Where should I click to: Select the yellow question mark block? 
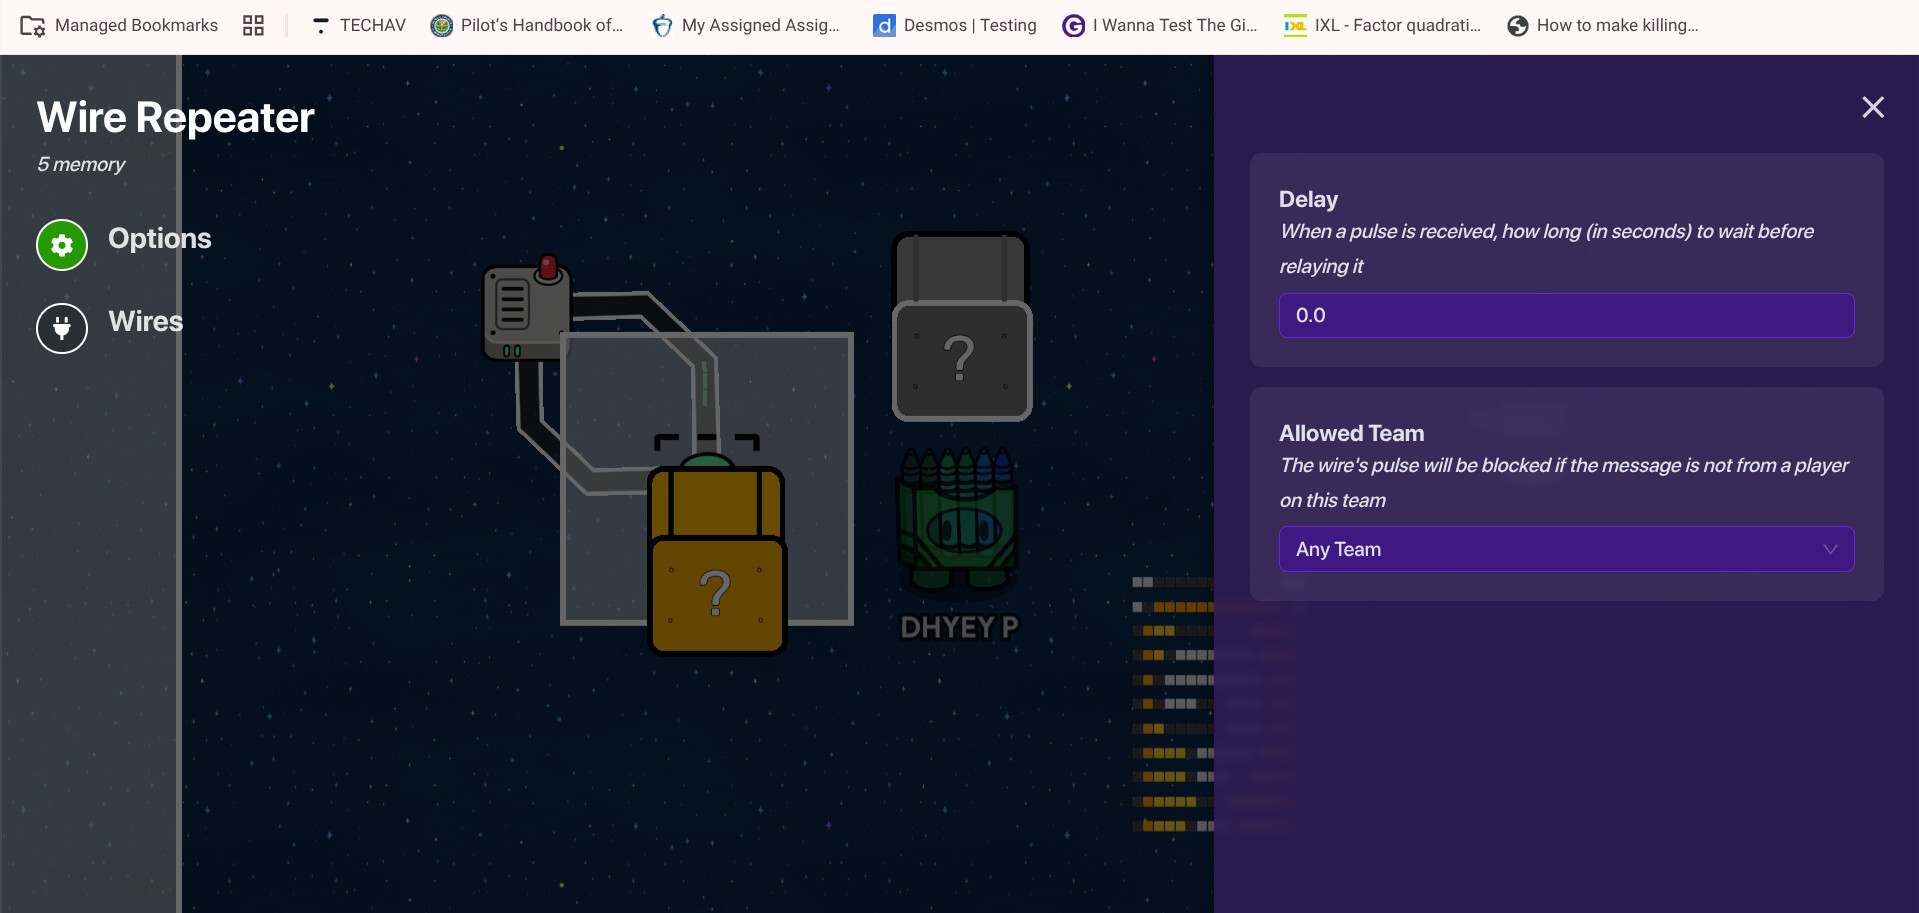[x=716, y=561]
